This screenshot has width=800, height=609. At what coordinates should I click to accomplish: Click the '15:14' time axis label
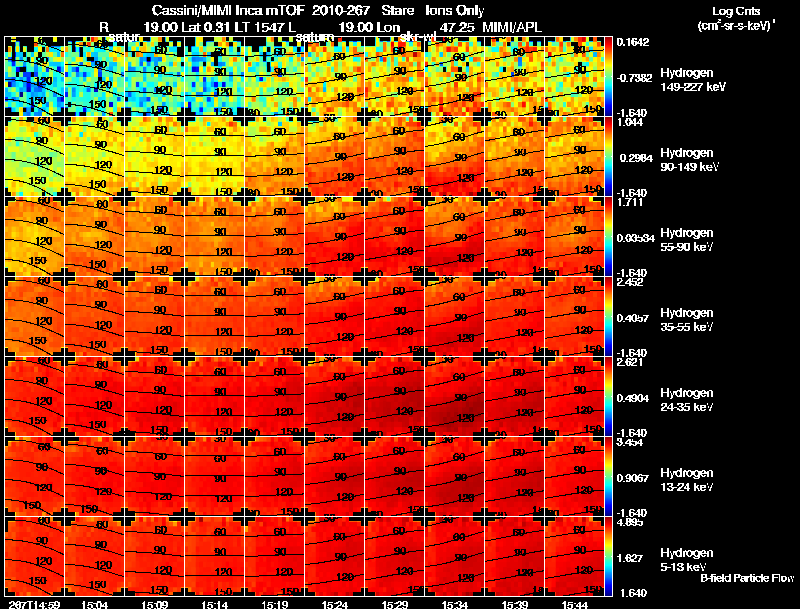click(x=214, y=605)
